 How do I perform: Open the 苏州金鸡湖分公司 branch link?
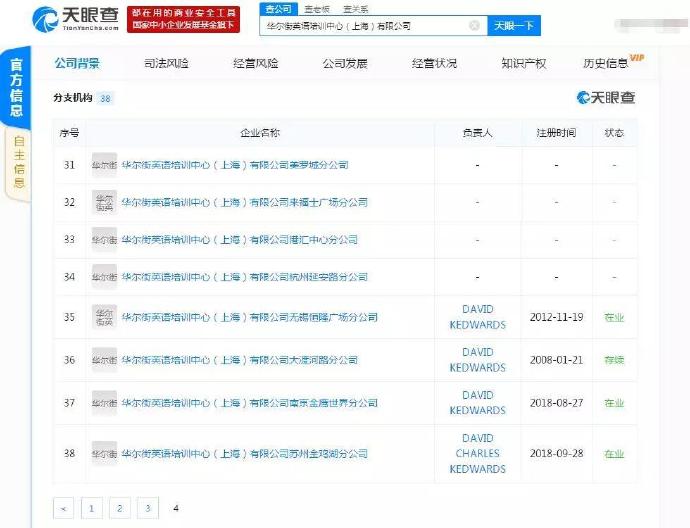(x=249, y=453)
